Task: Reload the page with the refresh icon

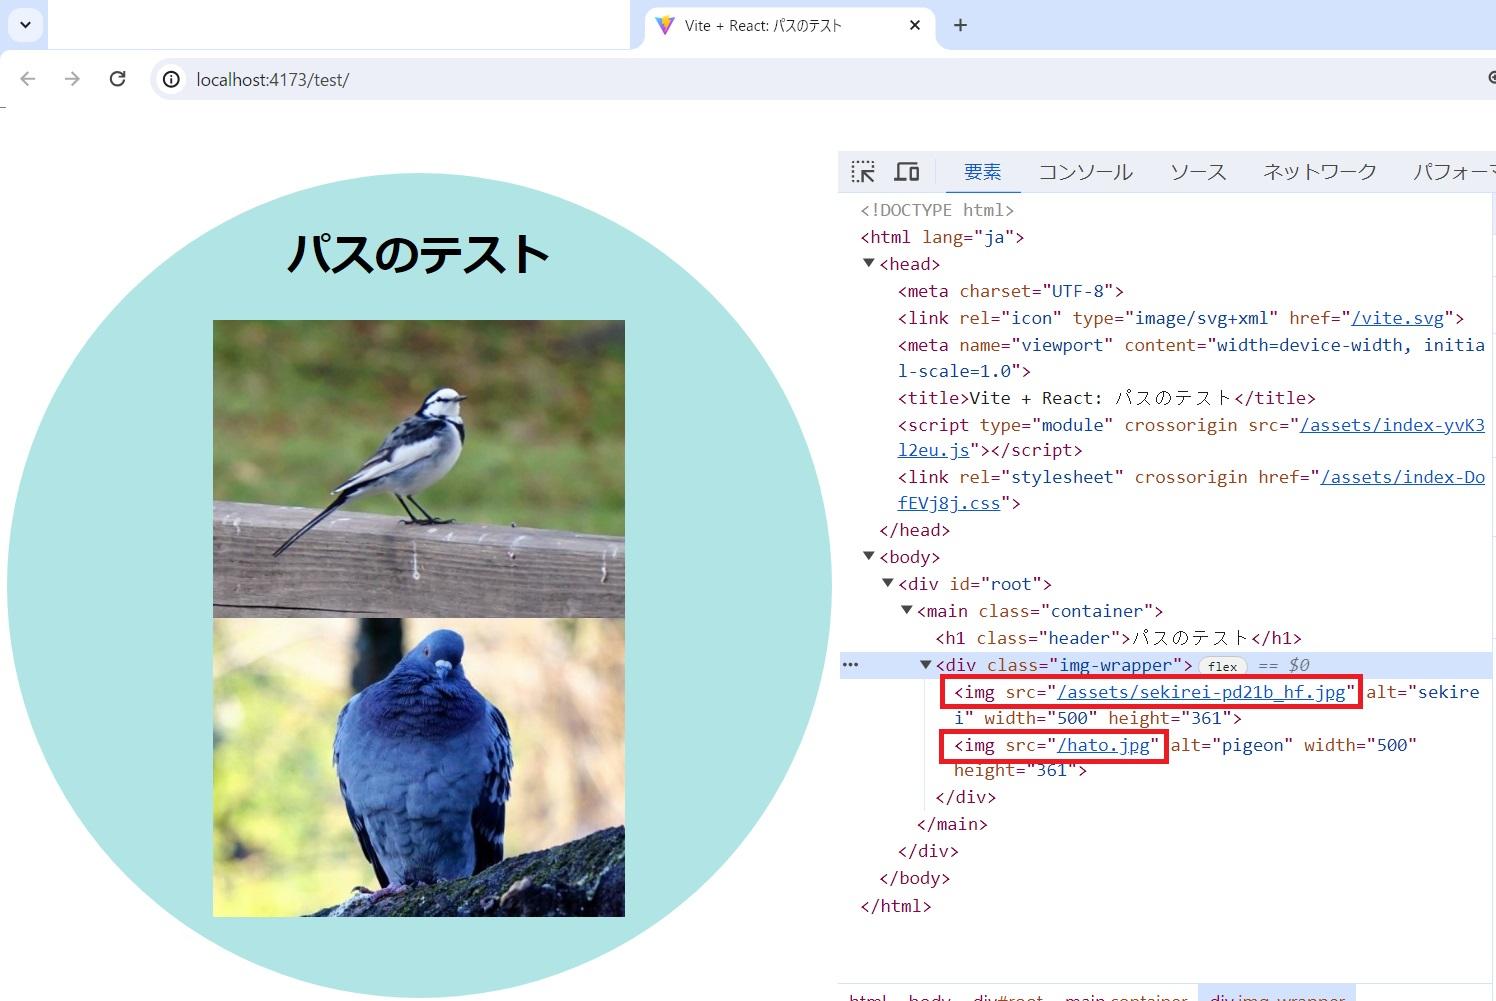Action: [x=117, y=79]
